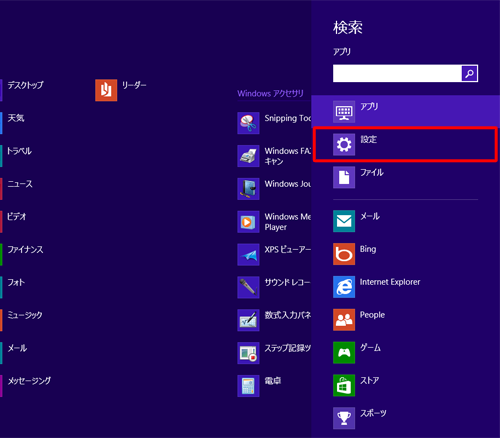Open the People app icon
500x438 pixels.
coord(344,320)
